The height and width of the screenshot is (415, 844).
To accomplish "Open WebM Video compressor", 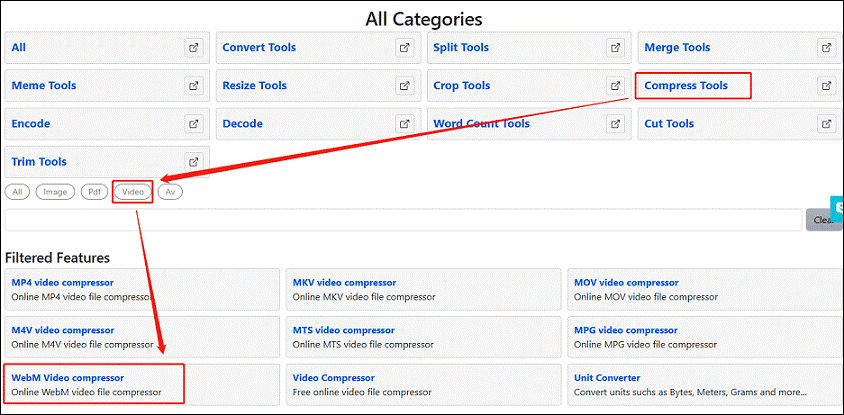I will pos(67,378).
